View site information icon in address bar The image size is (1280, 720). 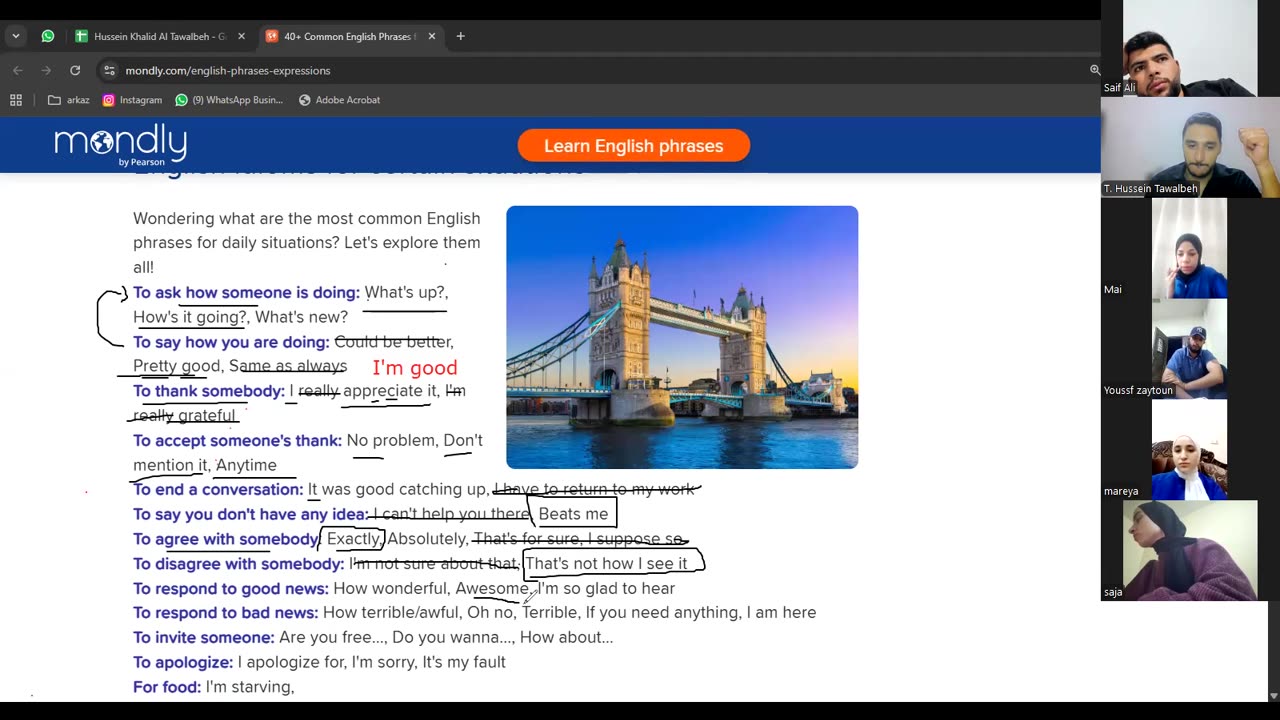pos(110,70)
